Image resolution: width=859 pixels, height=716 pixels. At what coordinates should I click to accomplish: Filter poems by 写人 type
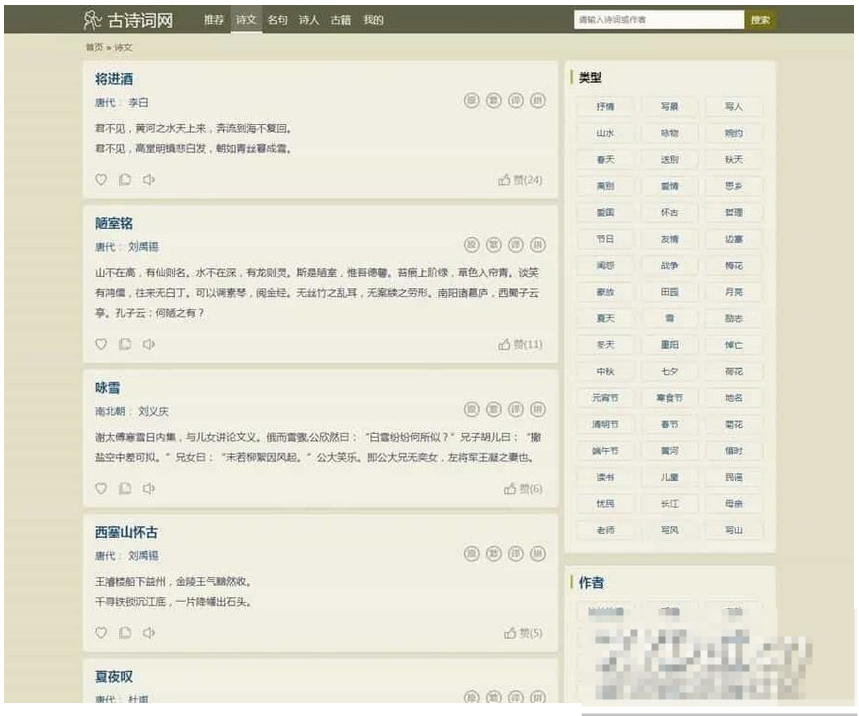click(734, 106)
